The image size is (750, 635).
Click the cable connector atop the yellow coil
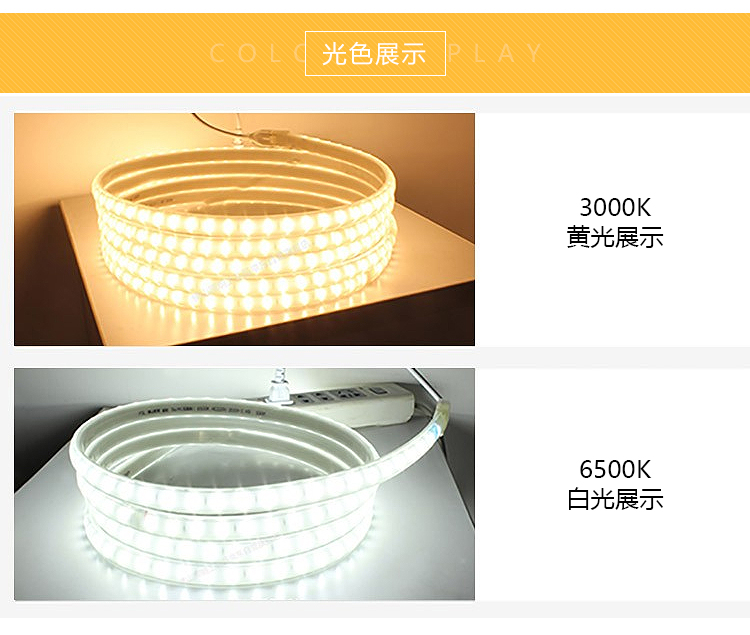click(x=275, y=137)
